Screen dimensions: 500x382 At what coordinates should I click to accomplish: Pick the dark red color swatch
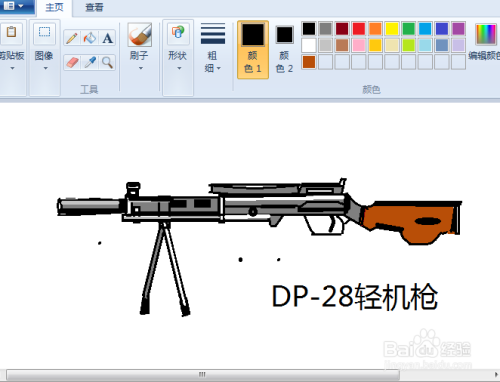(342, 29)
